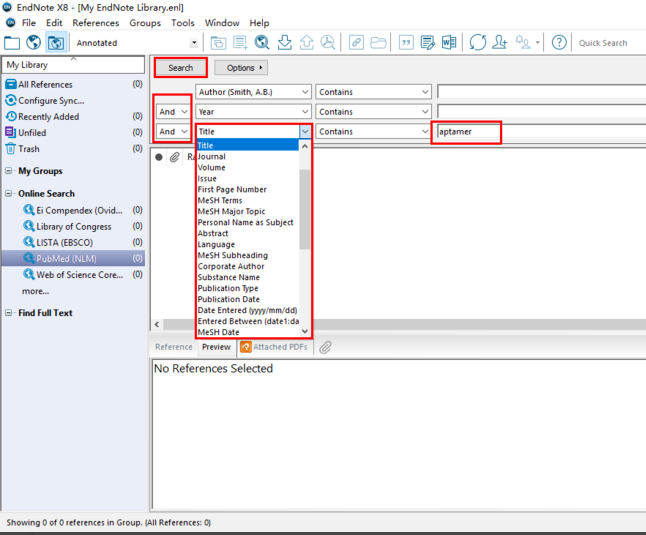Open the References menu
This screenshot has height=535, width=646.
pyautogui.click(x=95, y=23)
